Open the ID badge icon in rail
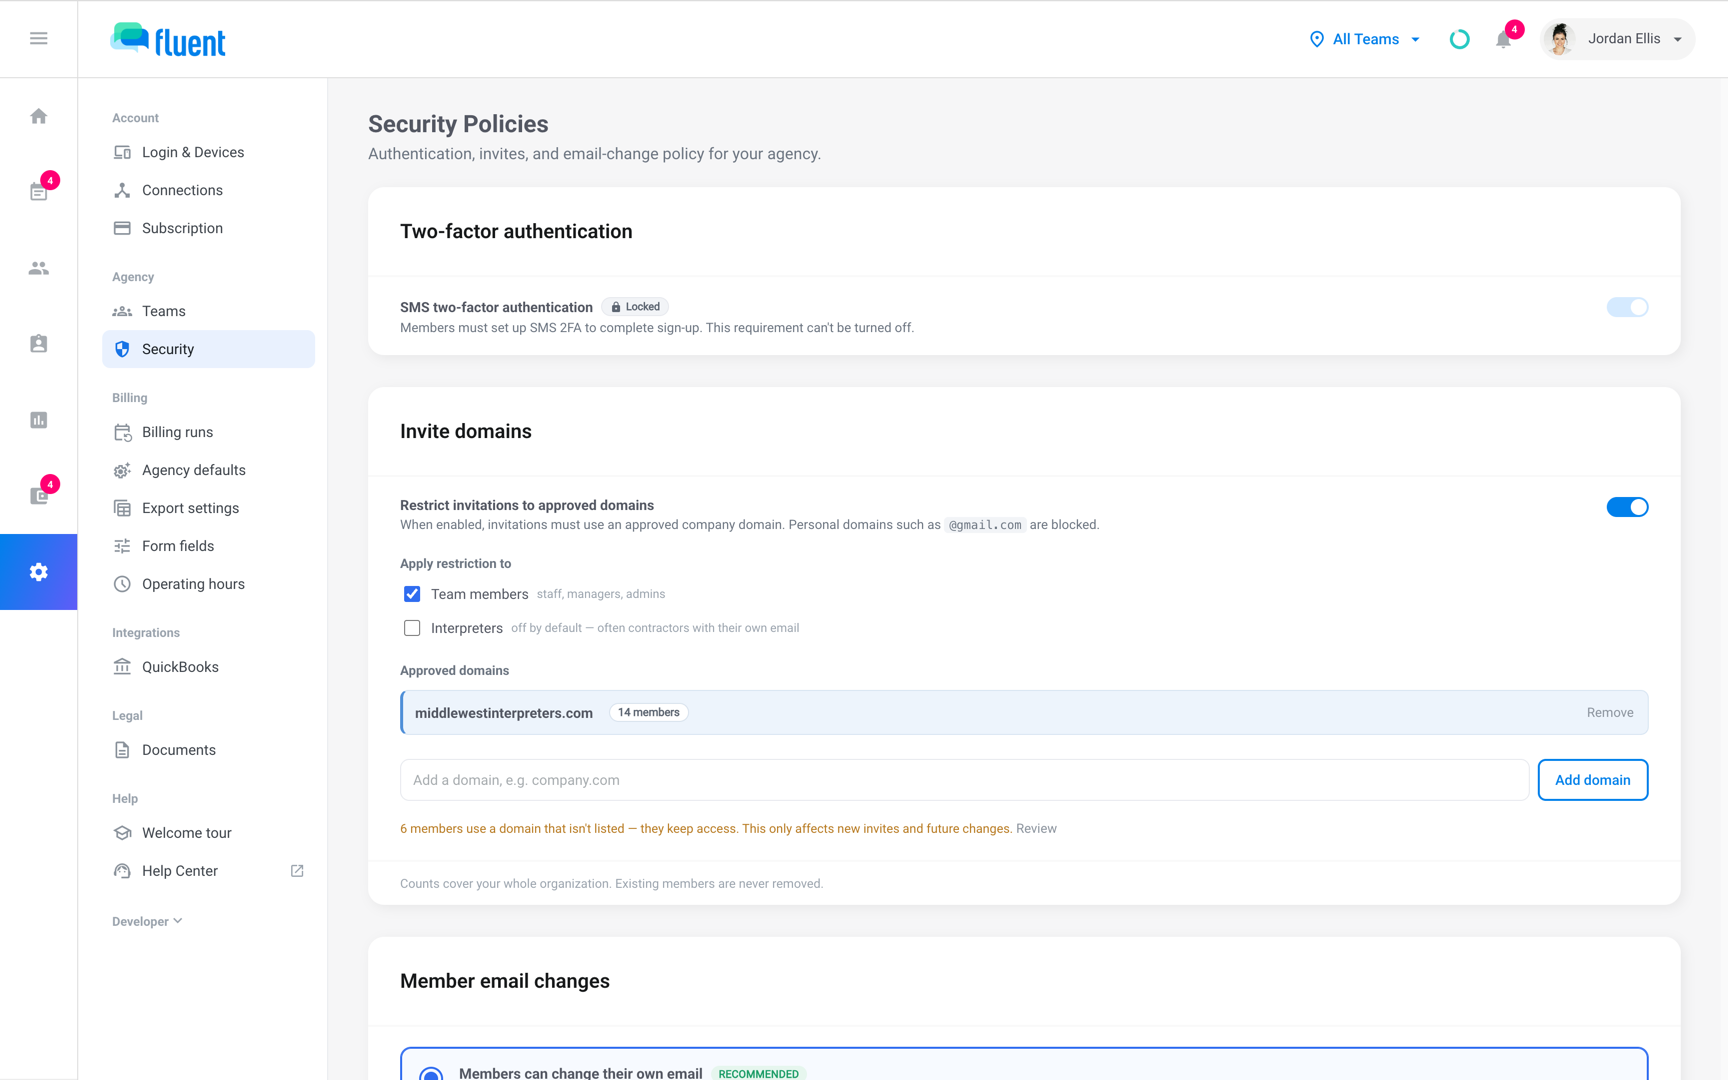 click(x=38, y=344)
